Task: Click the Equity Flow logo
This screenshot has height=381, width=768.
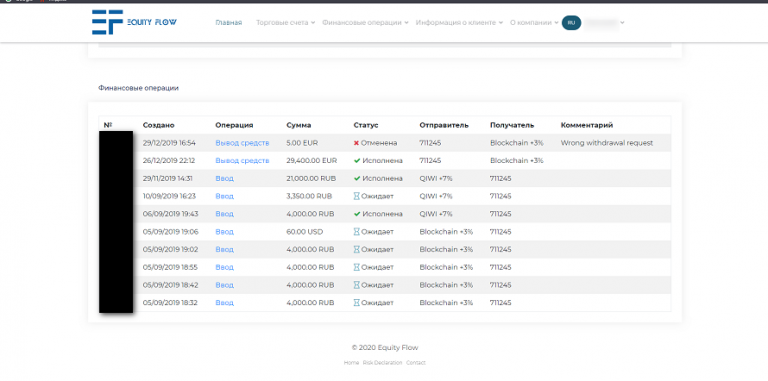Action: (x=134, y=22)
